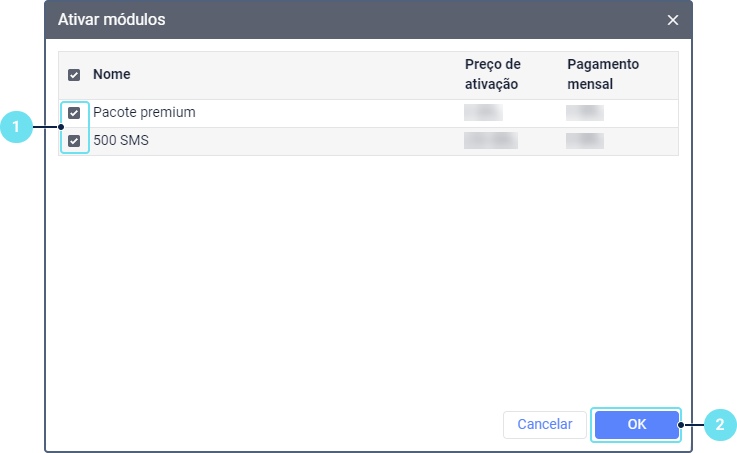737x453 pixels.
Task: Click the callout marker numbered 2
Action: (x=719, y=425)
